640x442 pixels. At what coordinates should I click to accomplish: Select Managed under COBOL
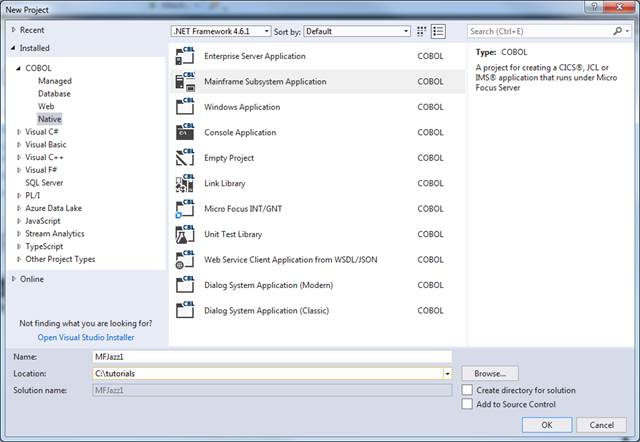(x=55, y=81)
